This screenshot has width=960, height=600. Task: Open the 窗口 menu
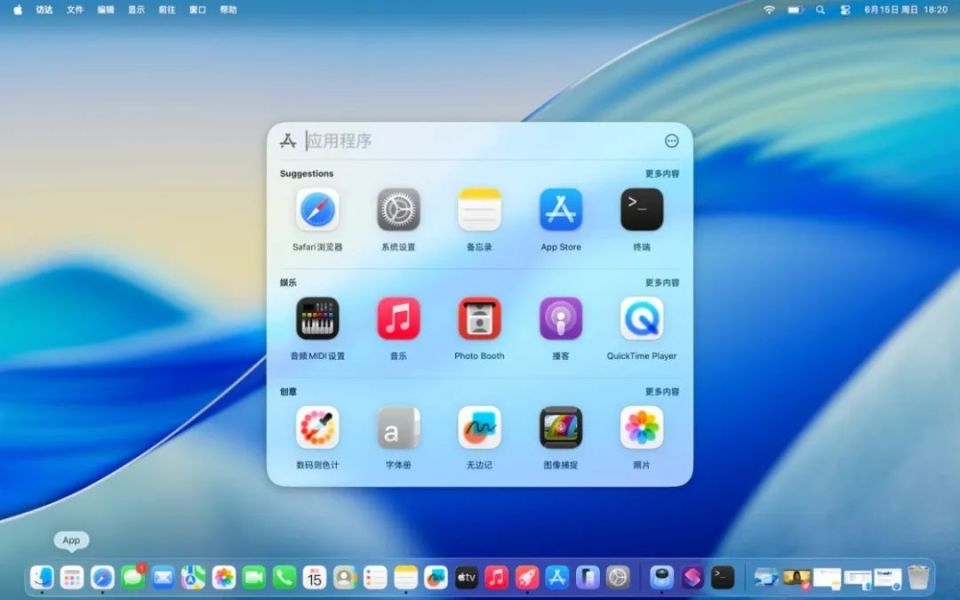tap(197, 10)
